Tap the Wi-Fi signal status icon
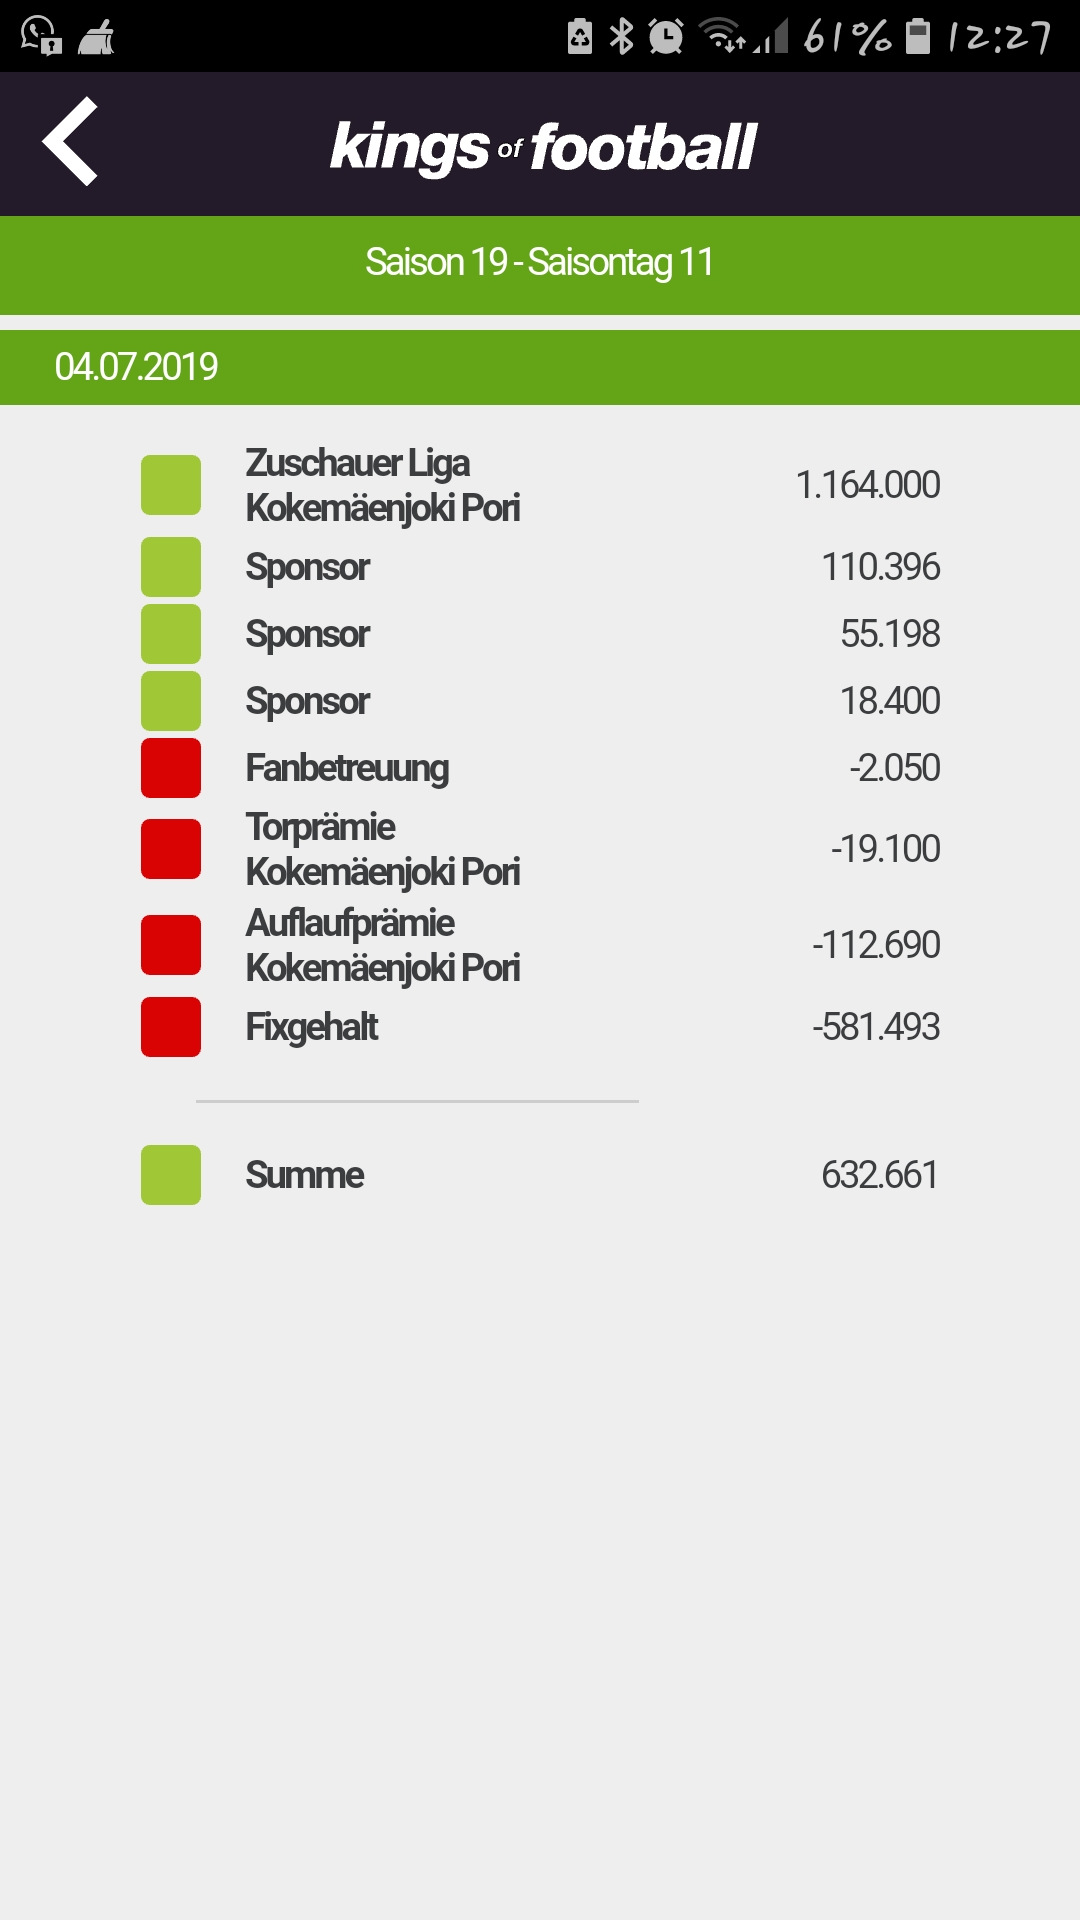The image size is (1080, 1920). [721, 36]
